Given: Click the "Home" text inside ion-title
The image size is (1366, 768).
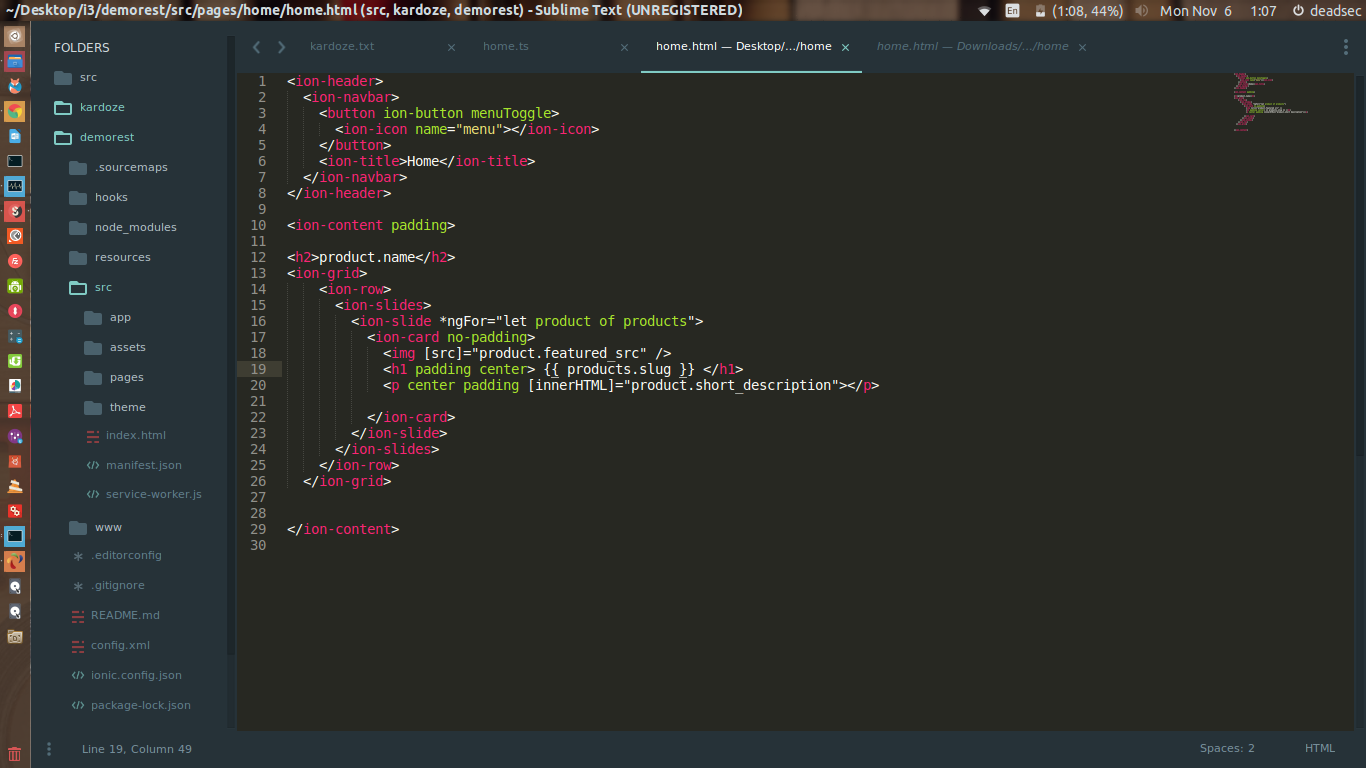Looking at the screenshot, I should coord(423,161).
